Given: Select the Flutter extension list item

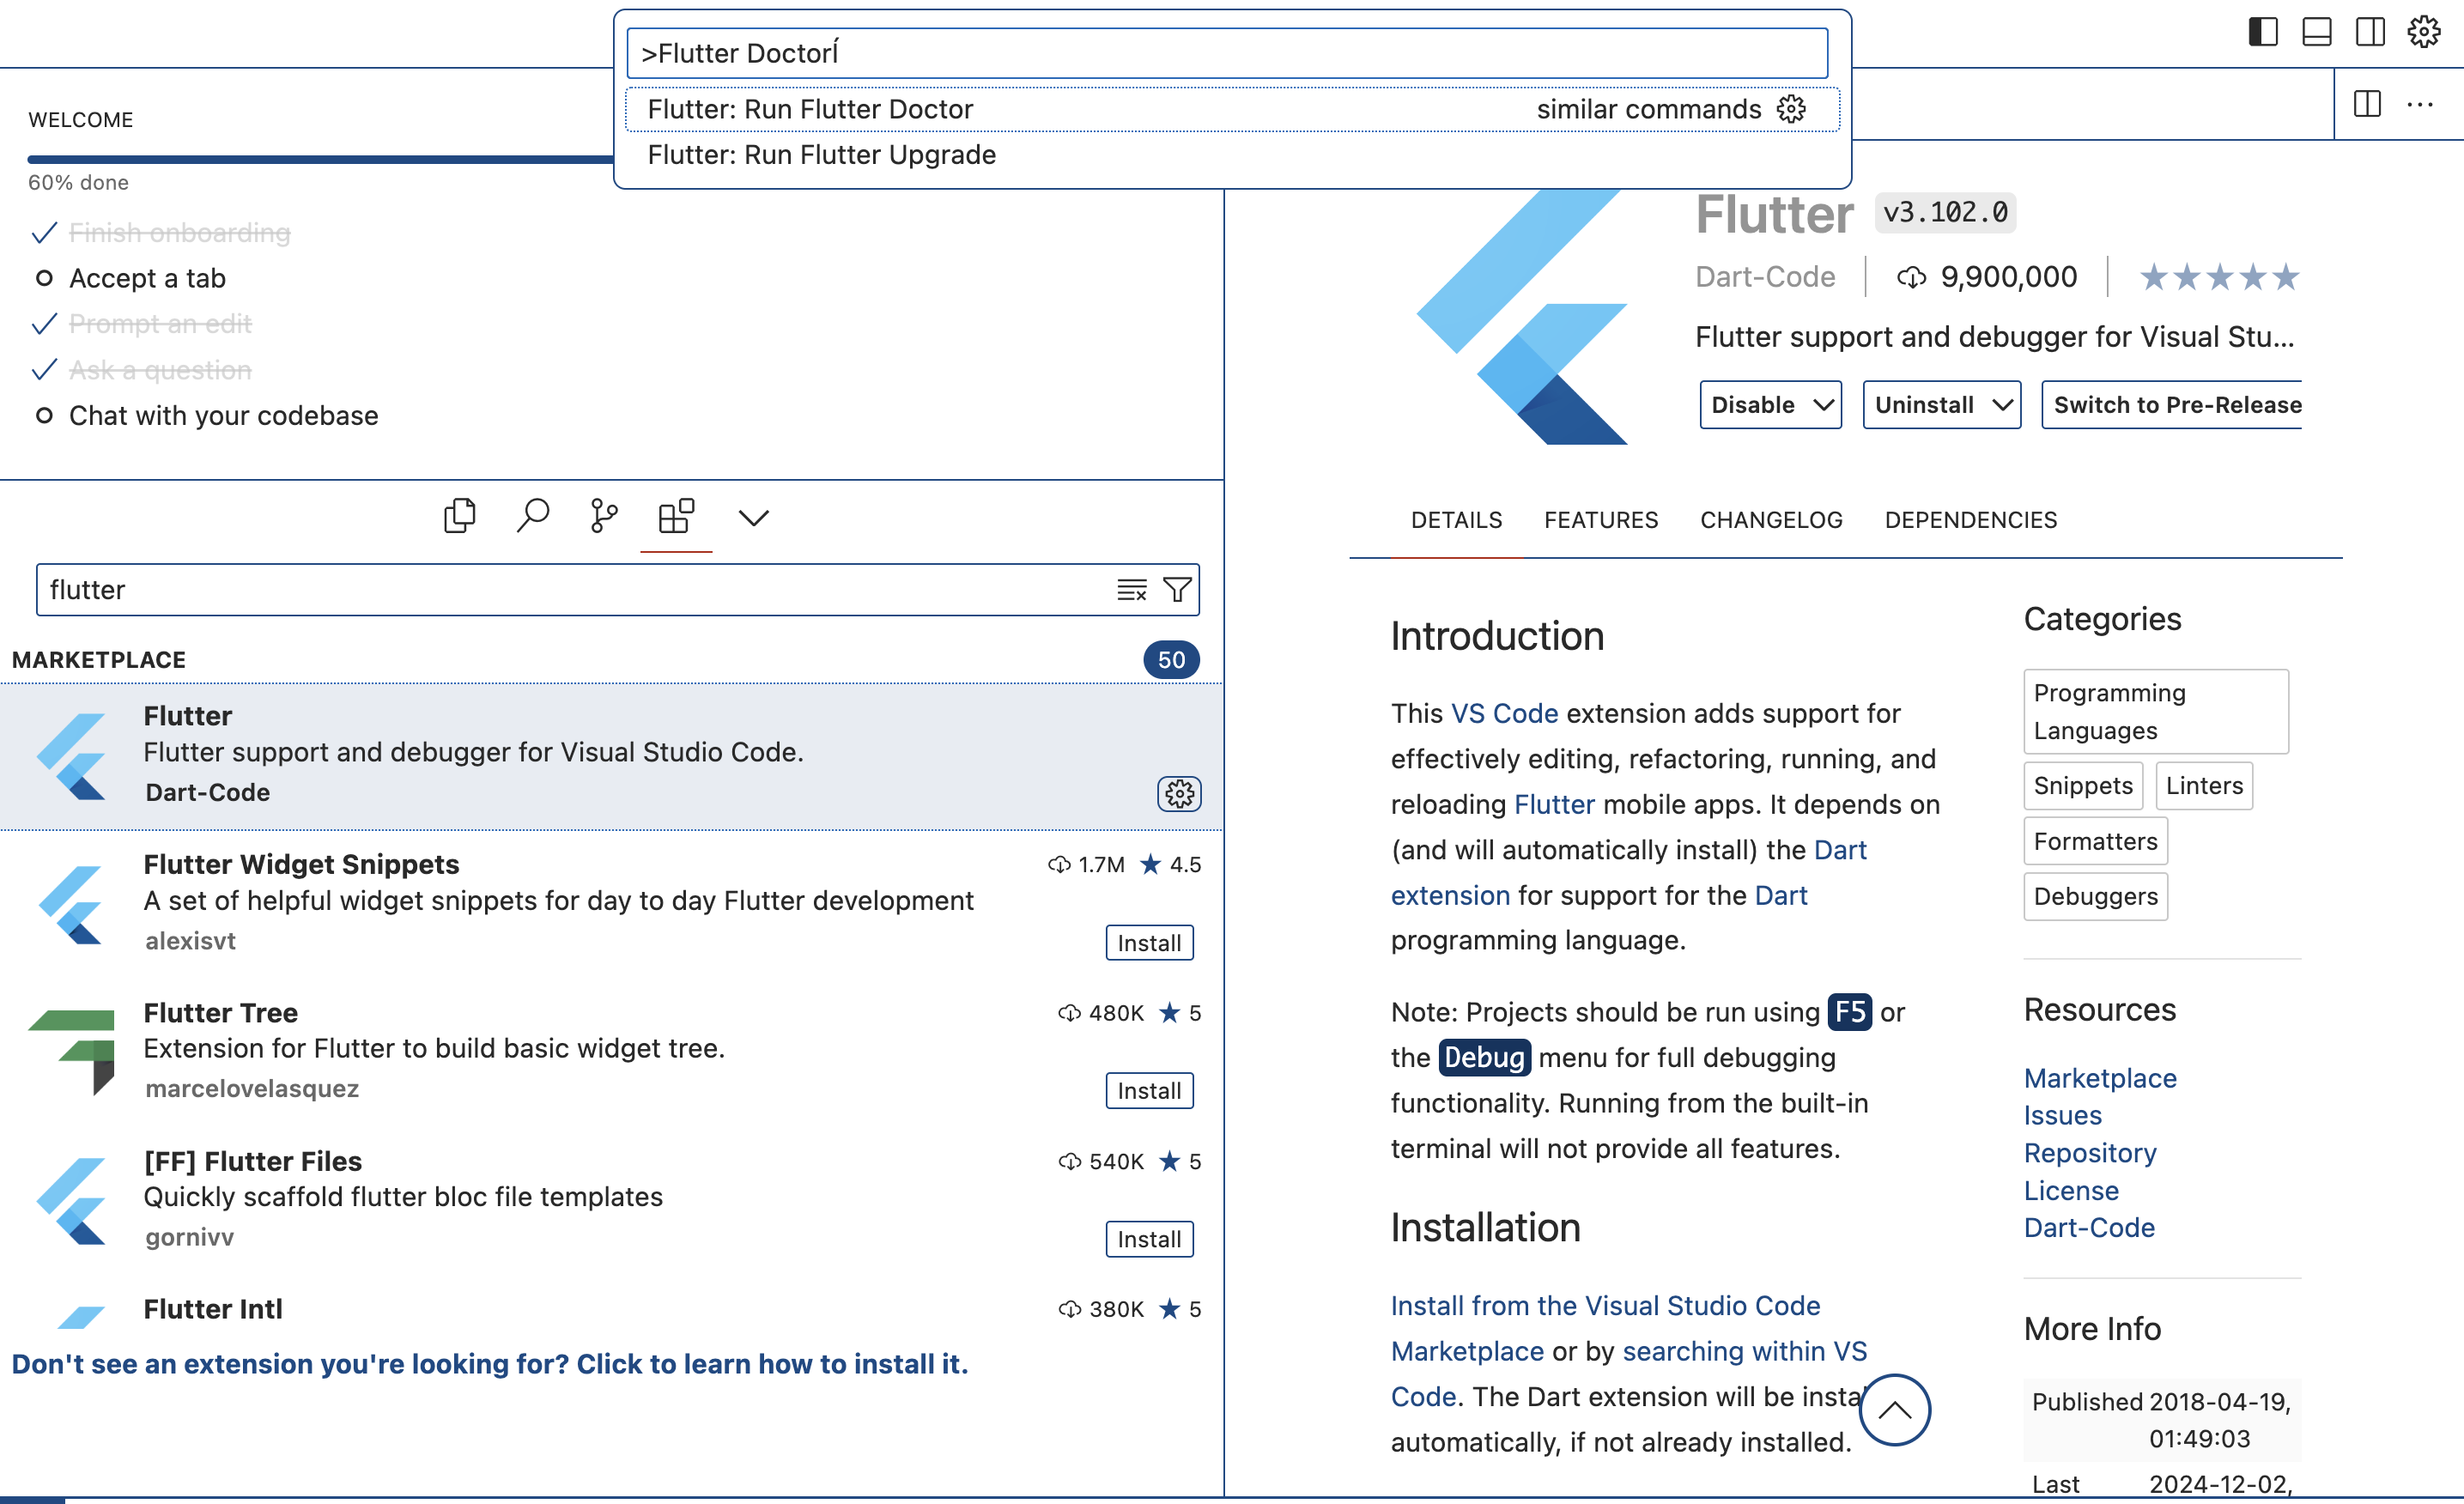Looking at the screenshot, I should pos(611,756).
